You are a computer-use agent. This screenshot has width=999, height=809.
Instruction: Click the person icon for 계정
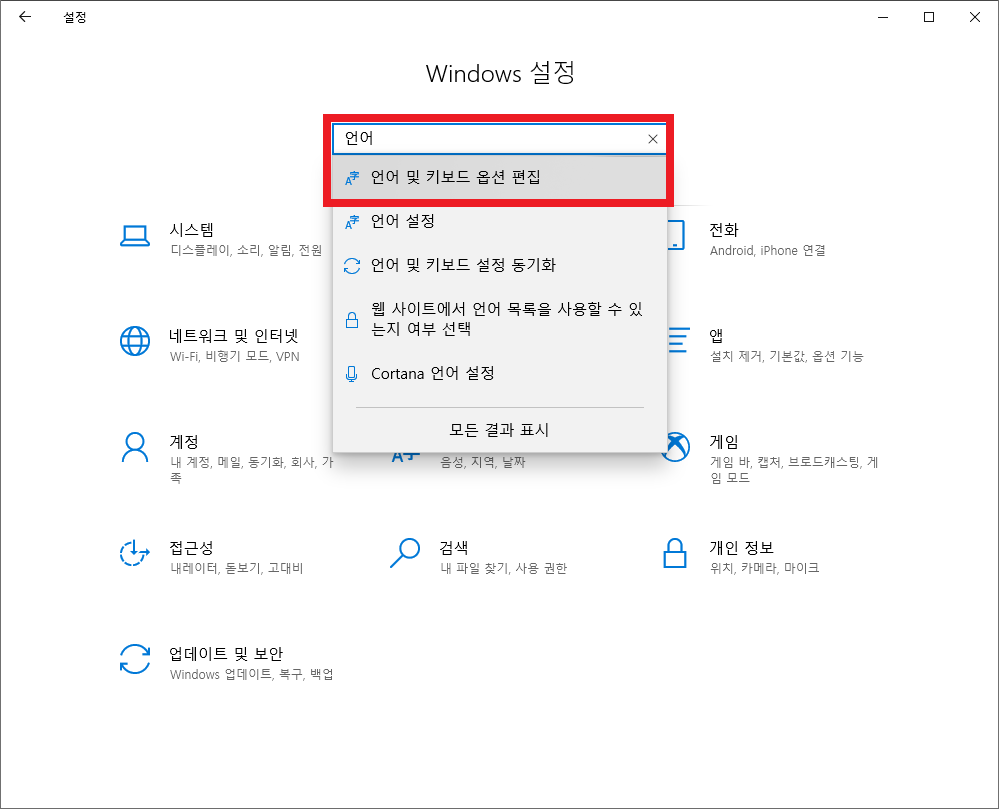[135, 447]
